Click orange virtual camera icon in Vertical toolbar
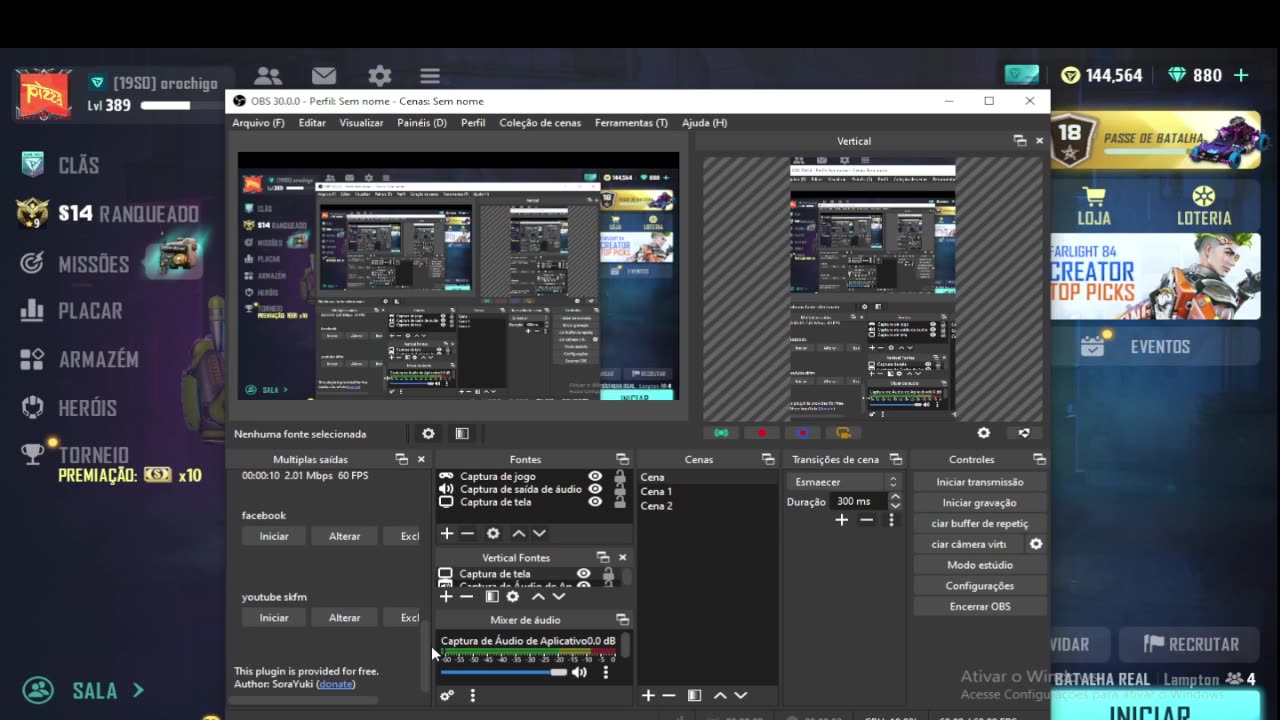Viewport: 1280px width, 720px height. 843,433
